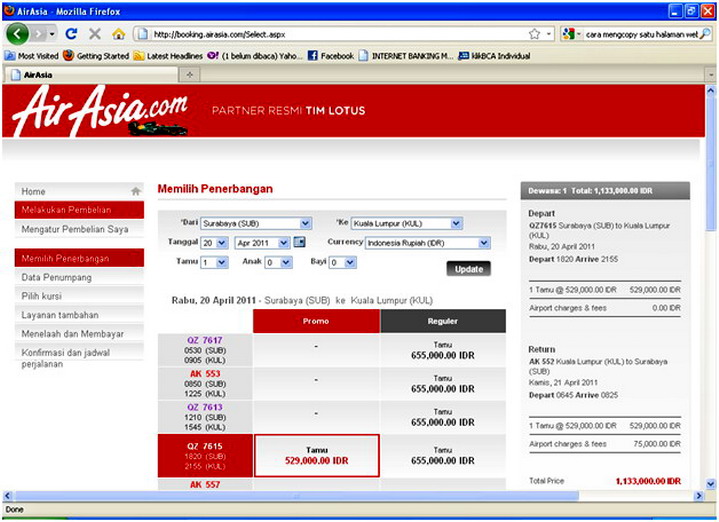Expand the Dari origin city dropdown
The height and width of the screenshot is (522, 719).
256,224
